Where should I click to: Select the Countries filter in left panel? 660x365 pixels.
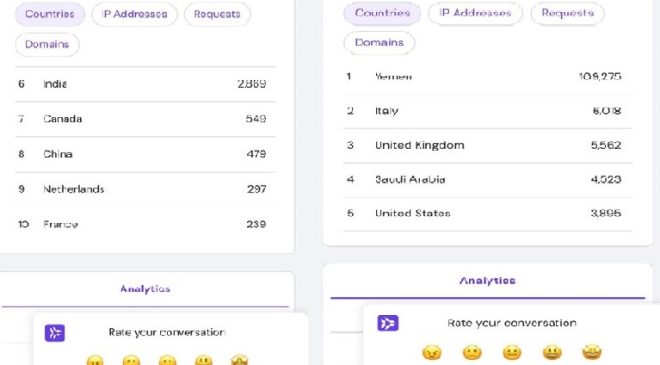(50, 14)
